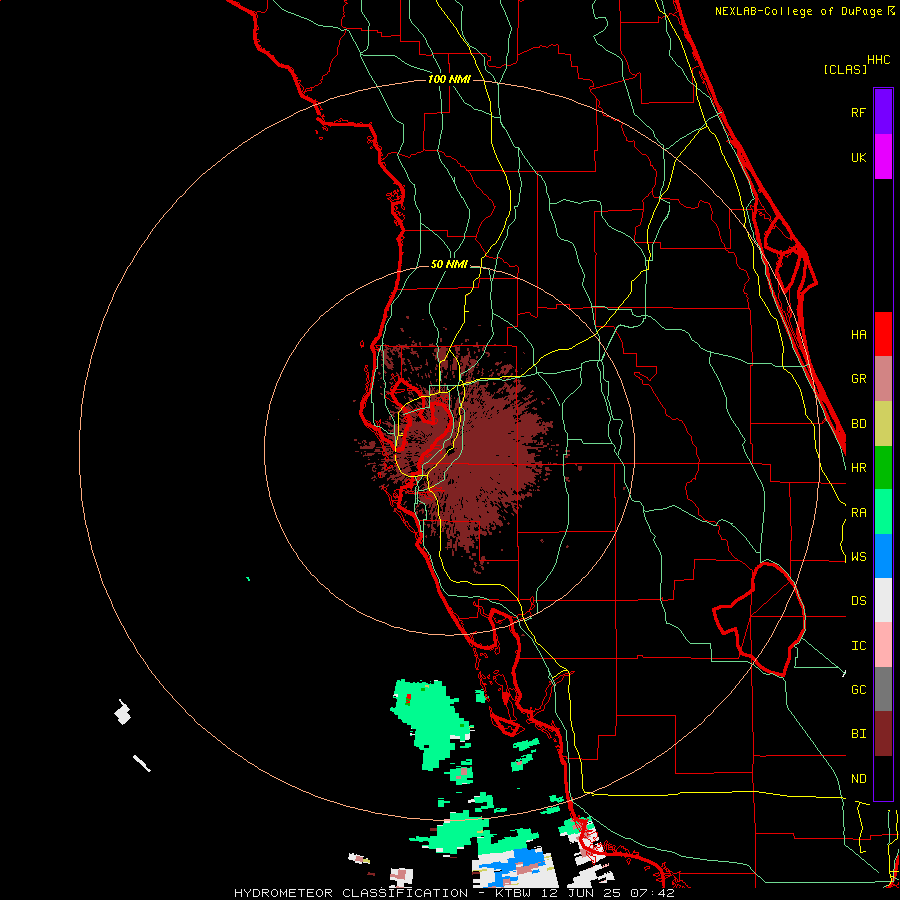Click the RA legend label
900x900 pixels.
[858, 513]
